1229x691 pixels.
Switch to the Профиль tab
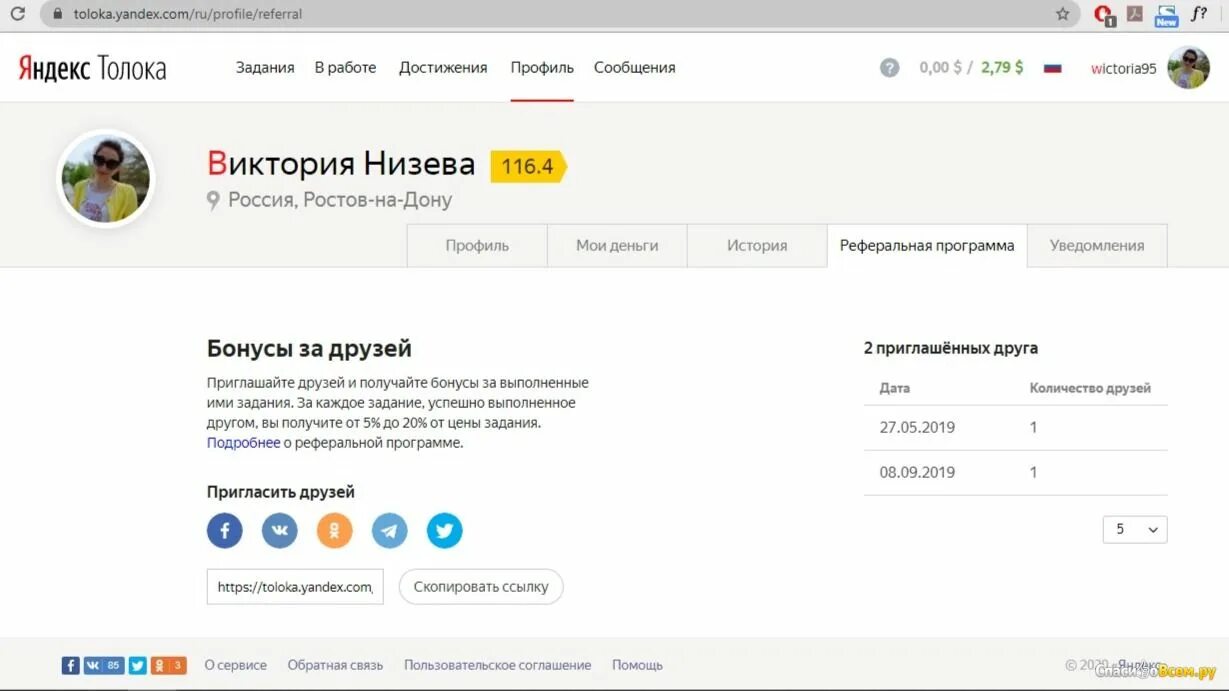click(477, 245)
